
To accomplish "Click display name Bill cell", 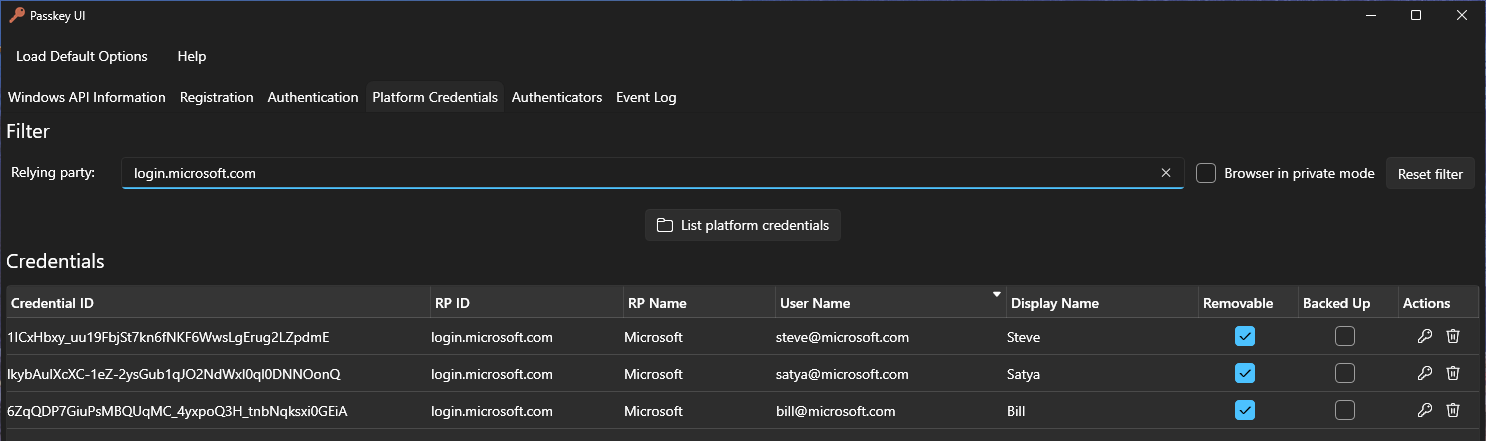I will coord(1017,411).
